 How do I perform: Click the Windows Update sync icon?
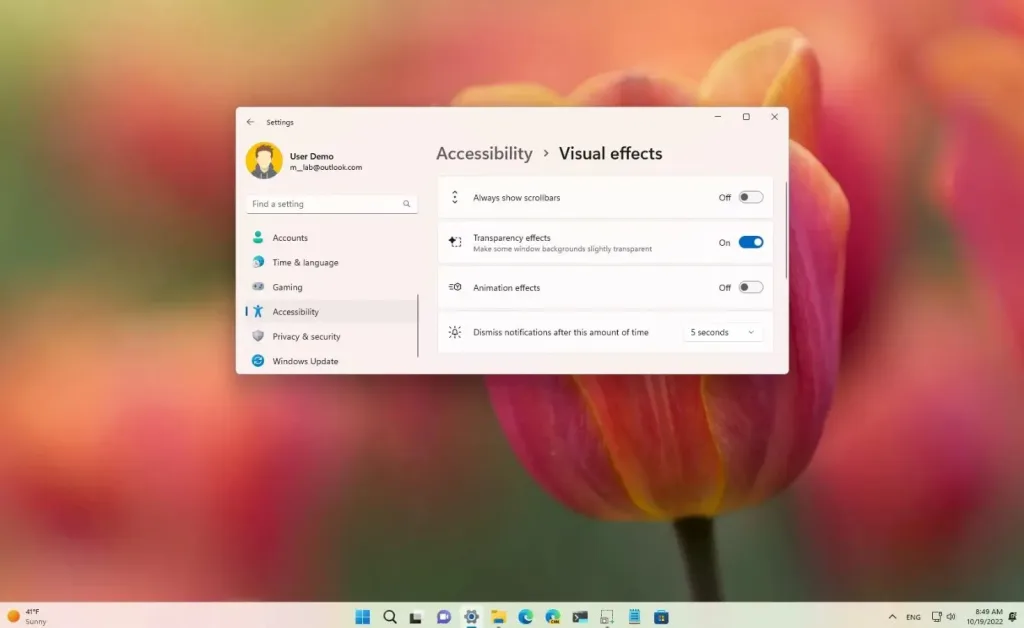[258, 361]
